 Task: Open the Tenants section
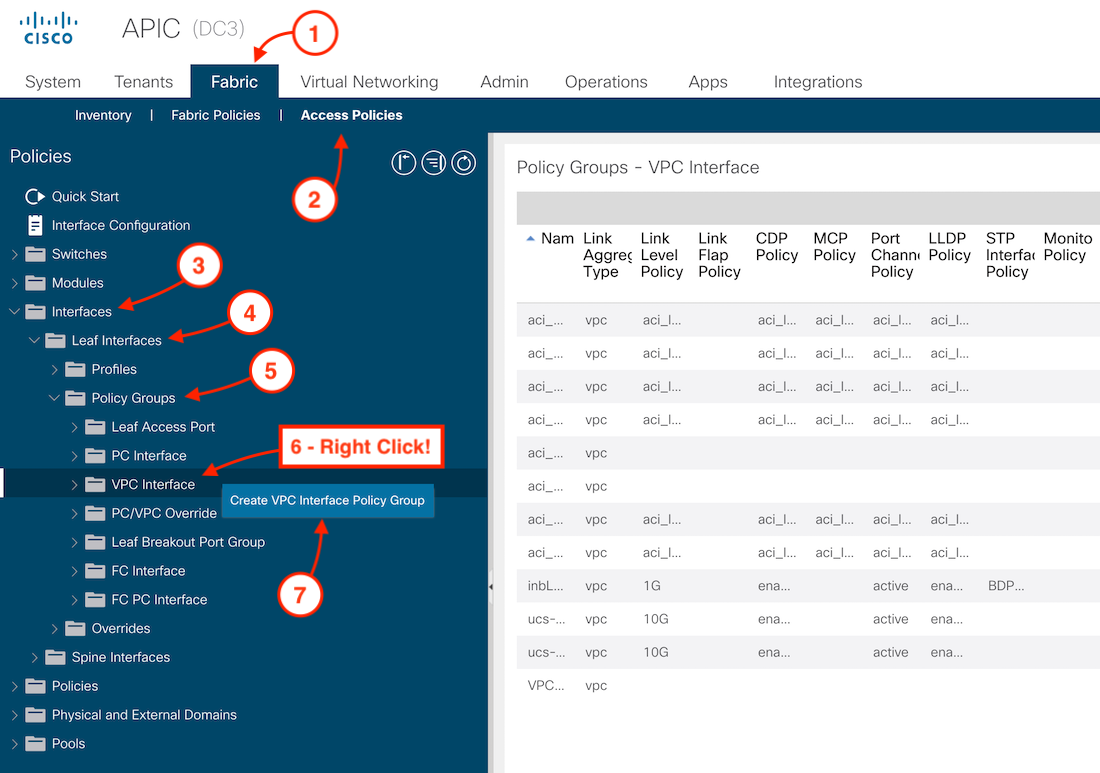143,81
